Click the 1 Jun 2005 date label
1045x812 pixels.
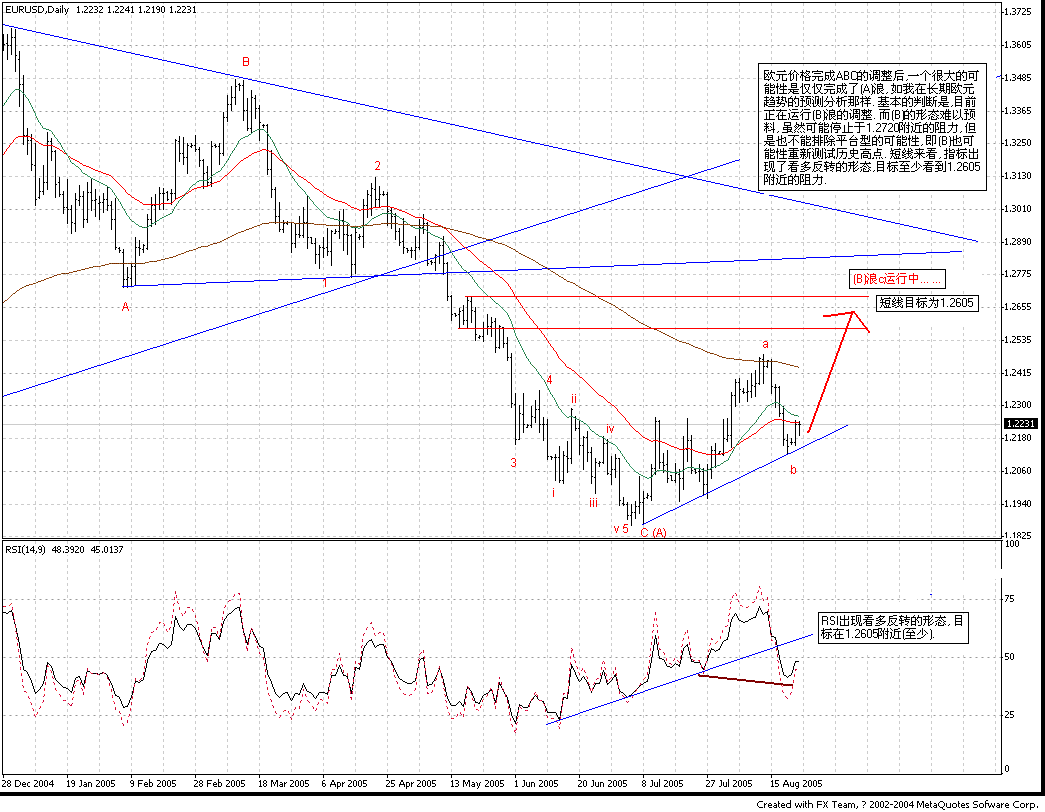[x=536, y=783]
